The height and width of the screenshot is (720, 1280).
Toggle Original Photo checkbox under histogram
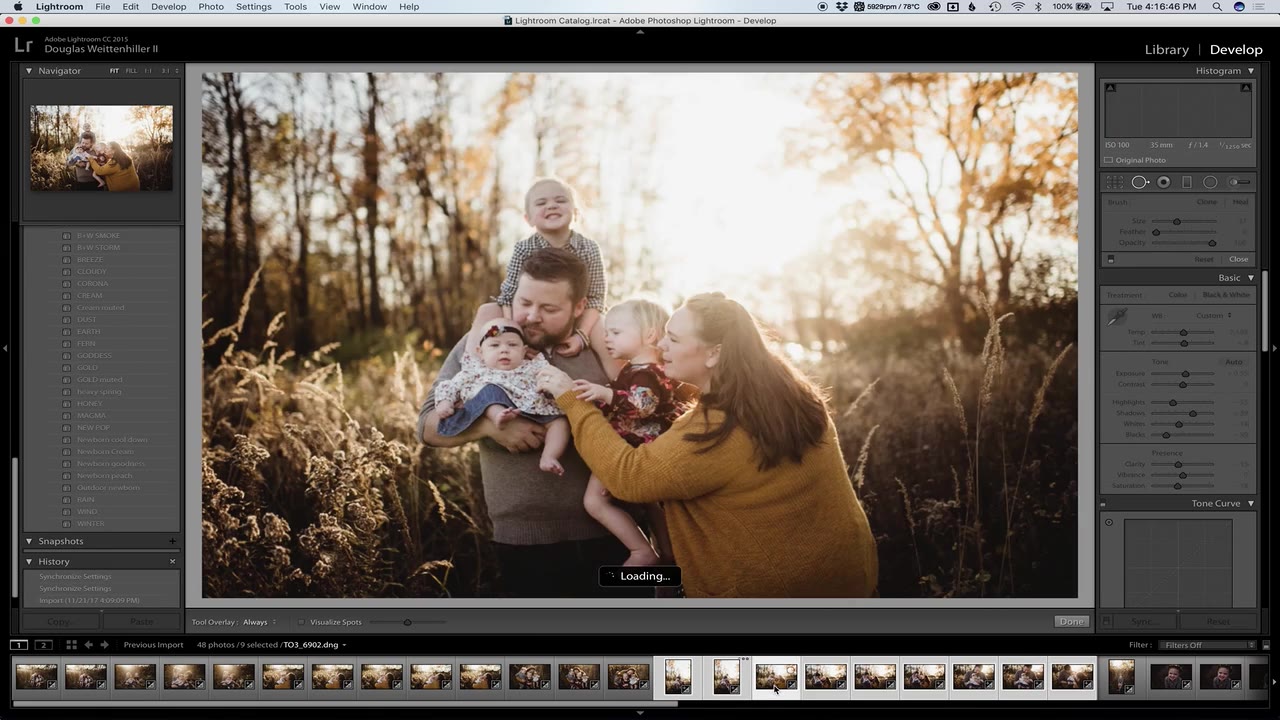1108,160
